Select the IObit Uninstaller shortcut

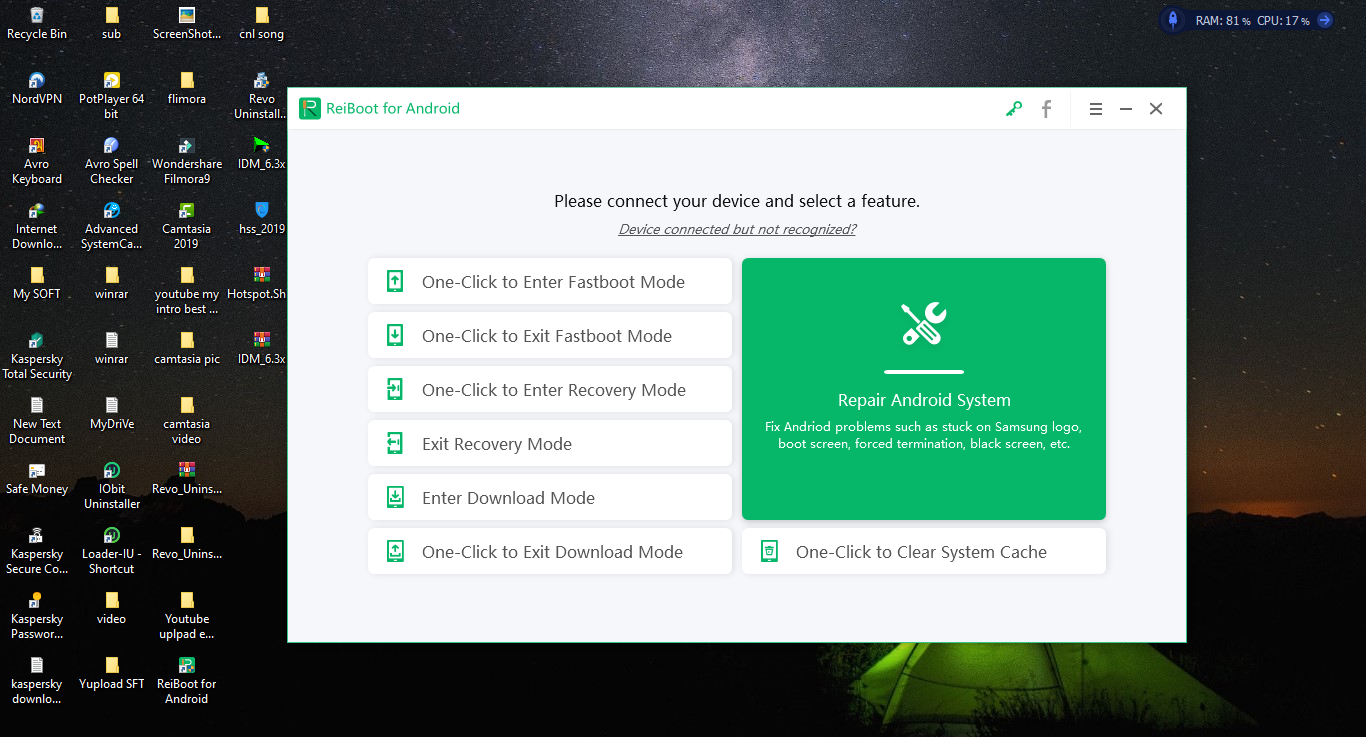coord(112,486)
